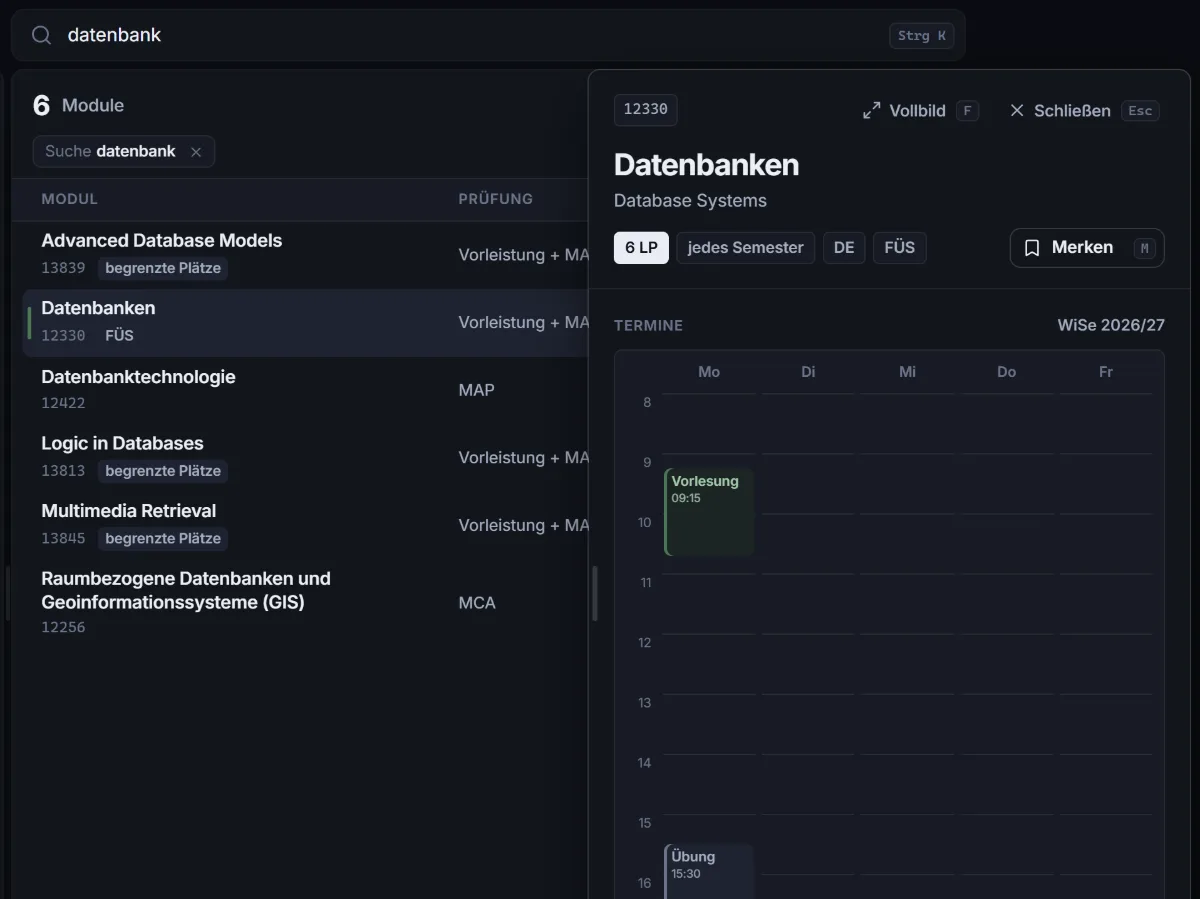Click the module ID badge 12330
Viewport: 1200px width, 899px height.
[646, 110]
